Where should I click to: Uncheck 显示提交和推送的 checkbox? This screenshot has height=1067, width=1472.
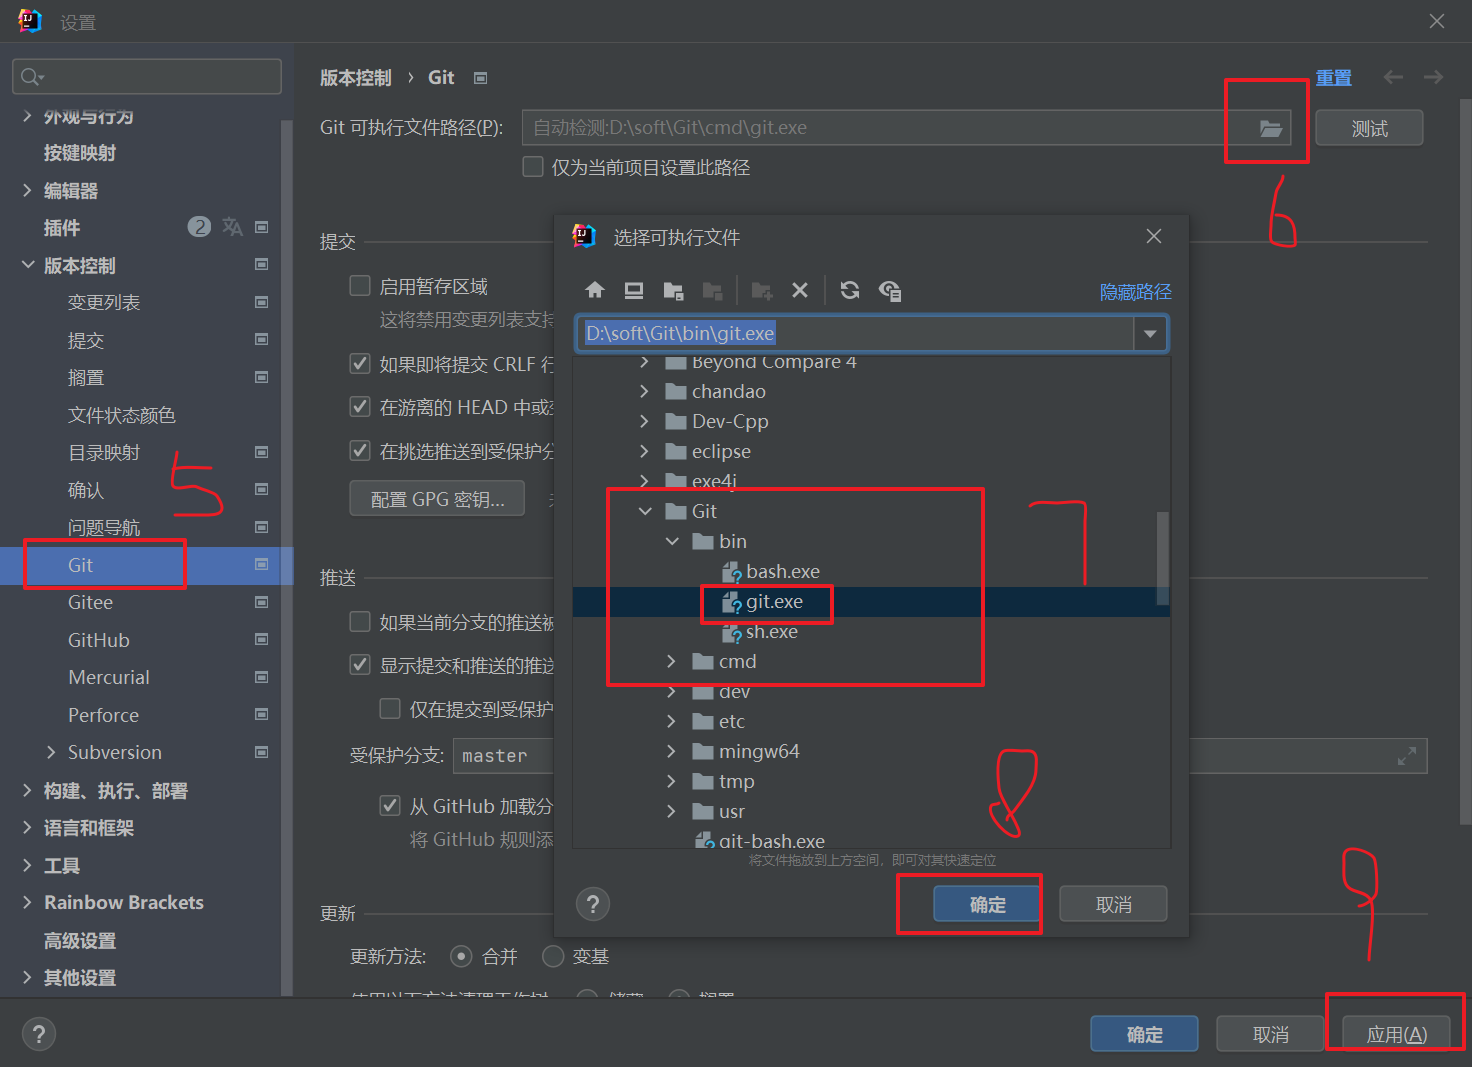(360, 665)
